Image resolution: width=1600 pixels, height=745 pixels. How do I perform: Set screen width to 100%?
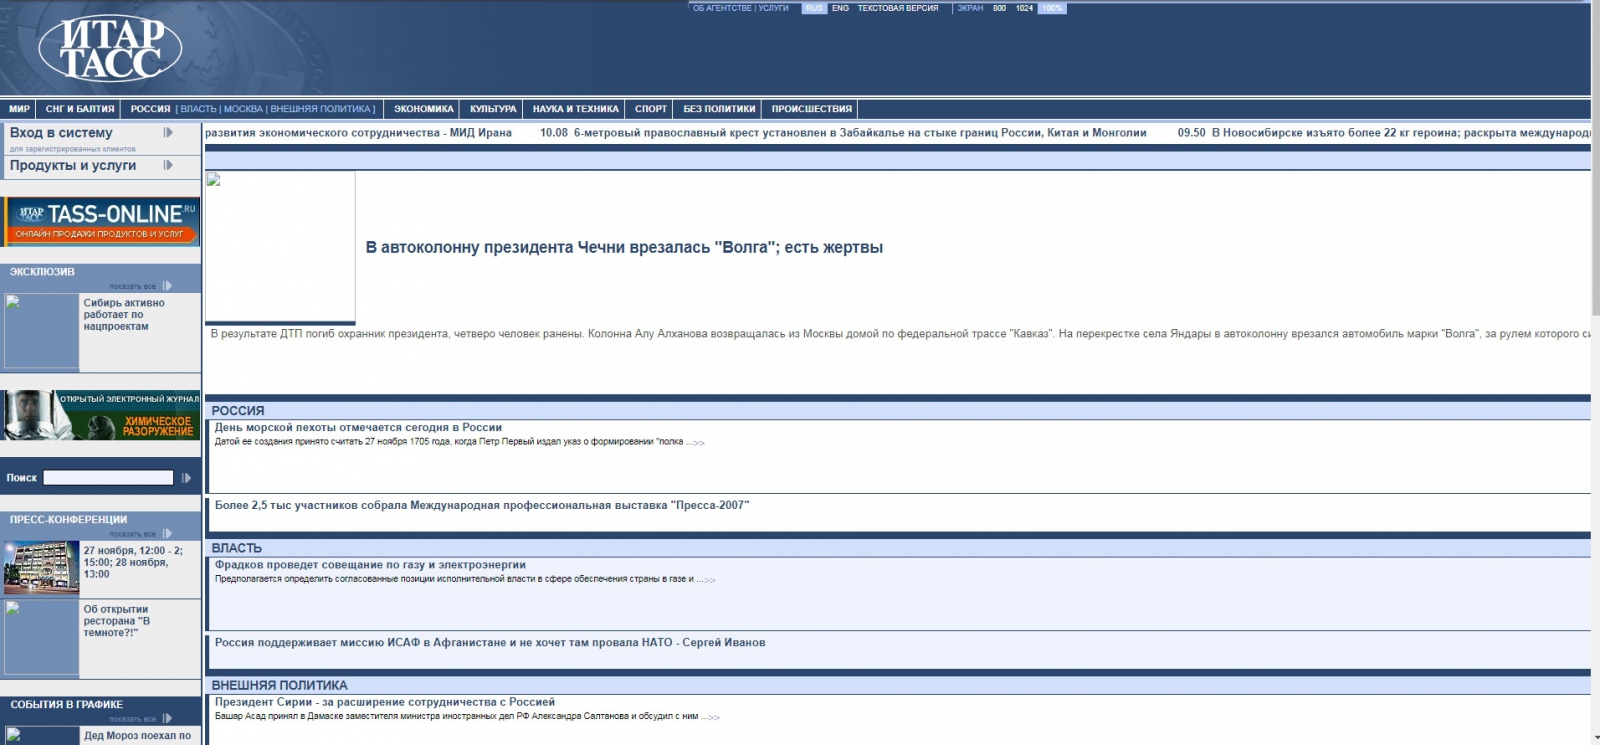click(1052, 8)
